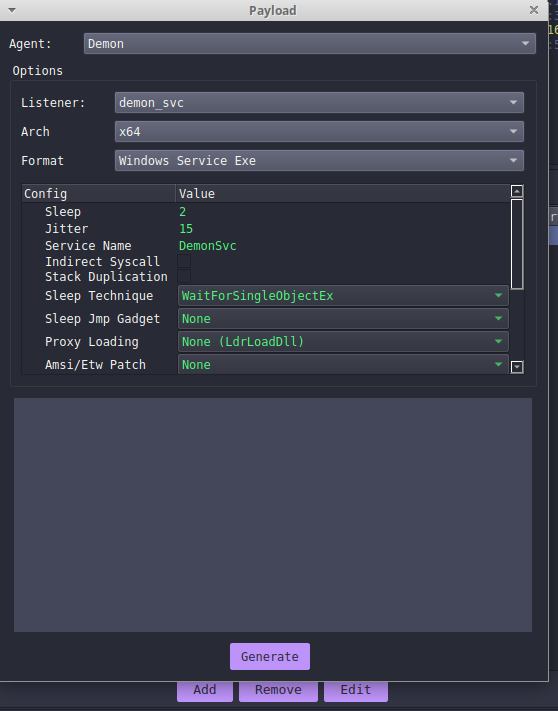
Task: Select the Service Name value DemonSvc
Action: [208, 246]
